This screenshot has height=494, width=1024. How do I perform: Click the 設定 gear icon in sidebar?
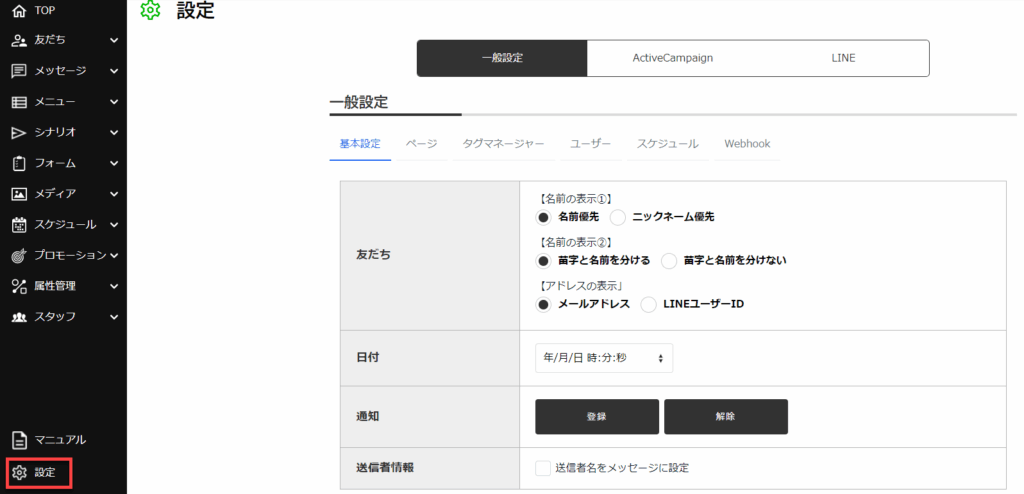coord(19,472)
